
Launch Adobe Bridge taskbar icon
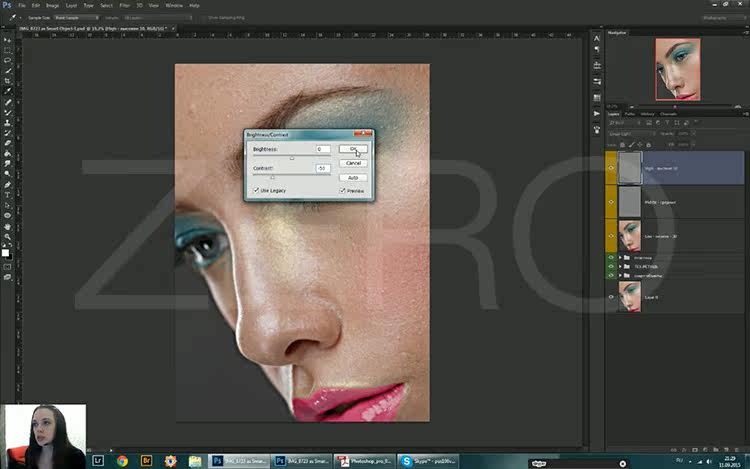tap(146, 461)
